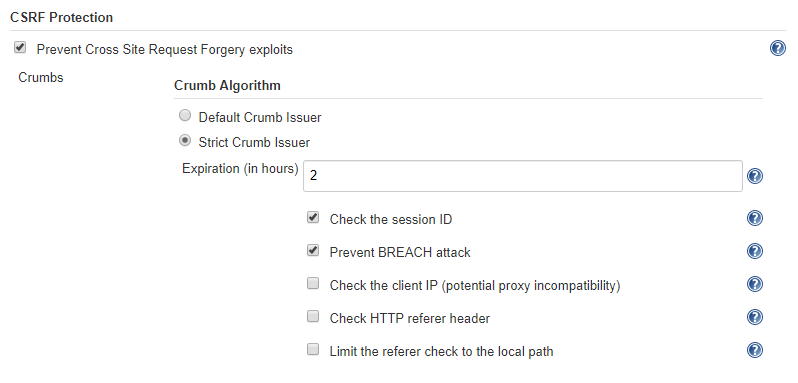The width and height of the screenshot is (798, 383).
Task: Click the Expiration hours input field
Action: click(523, 176)
